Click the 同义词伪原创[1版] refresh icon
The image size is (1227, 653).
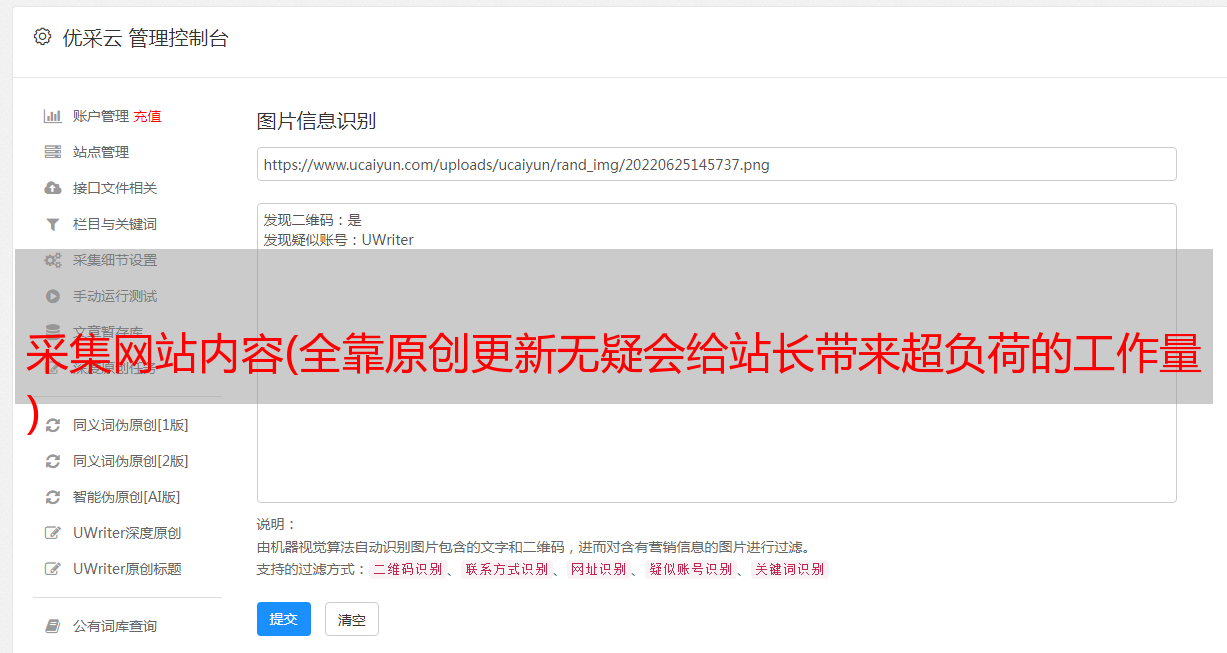pos(53,425)
